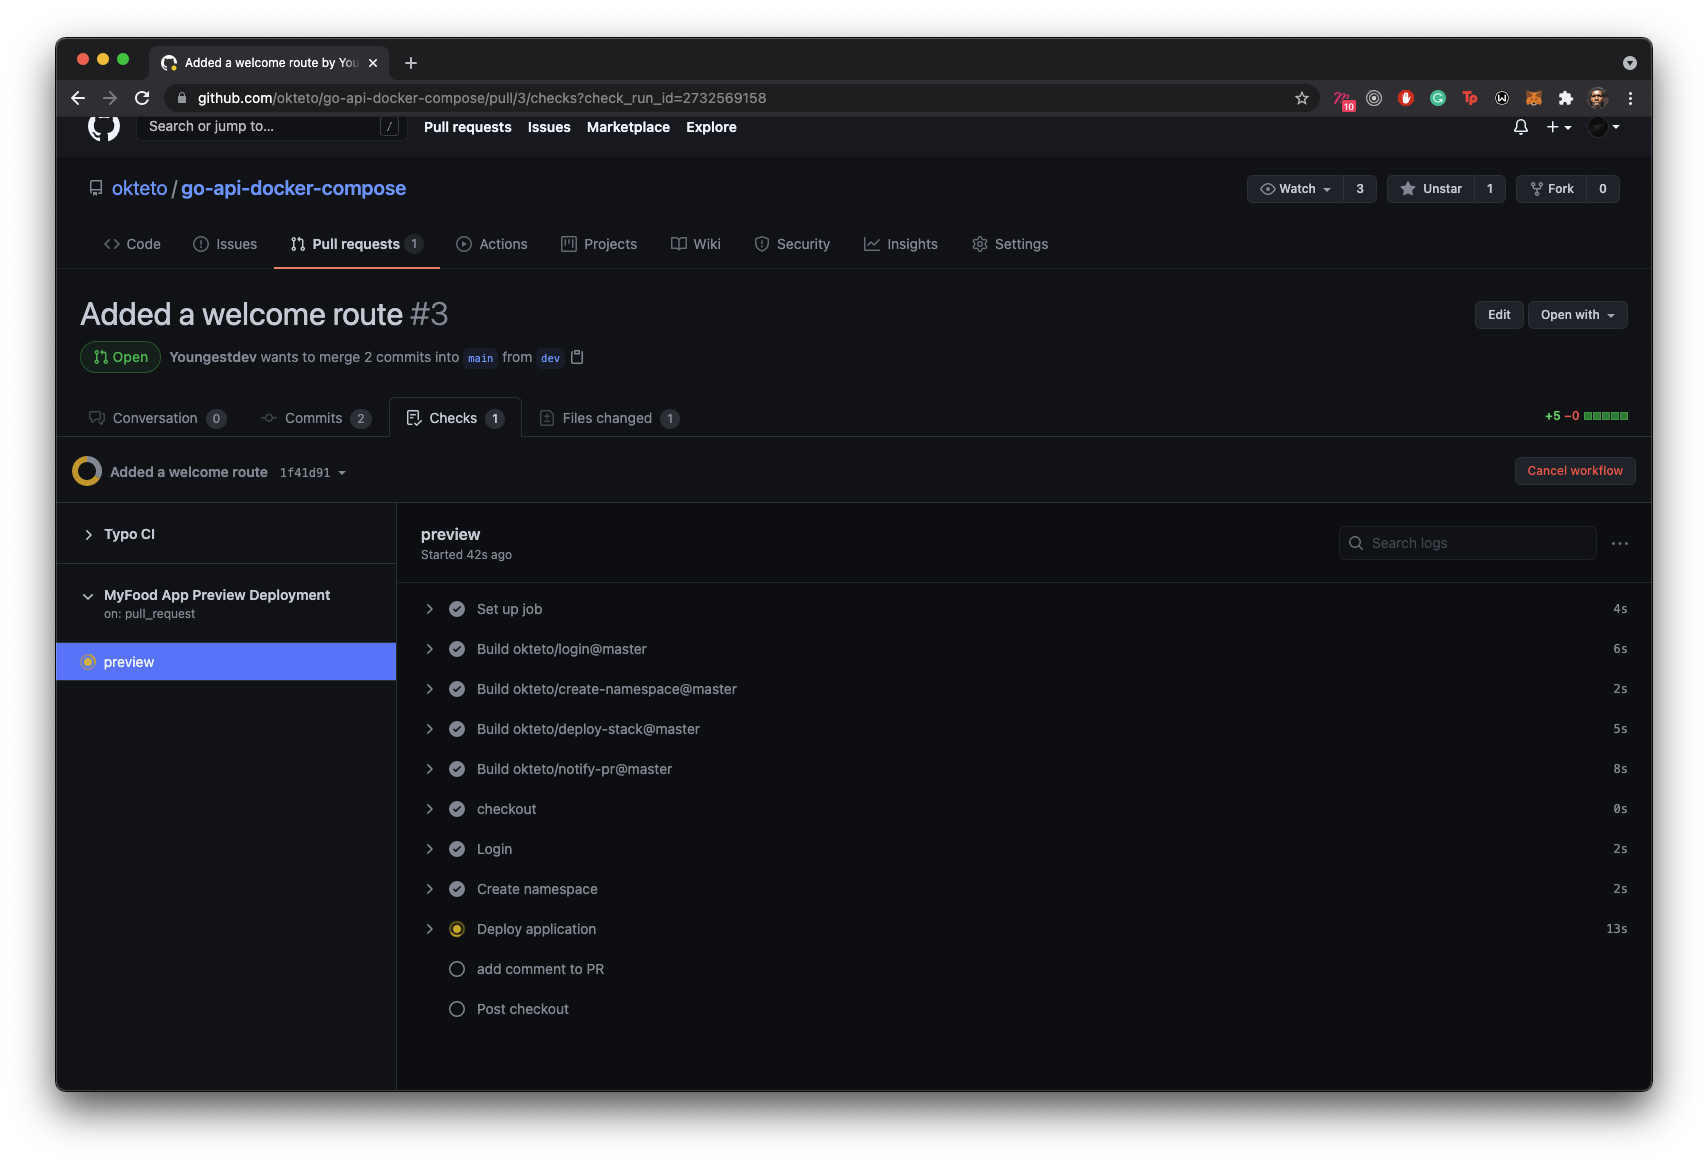
Task: Expand the Typo CI check suite
Action: click(88, 535)
